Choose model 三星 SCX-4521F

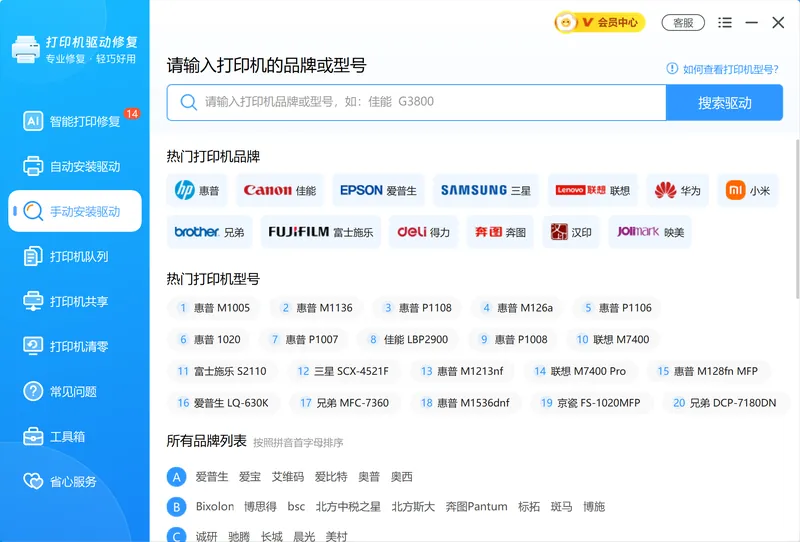point(343,371)
